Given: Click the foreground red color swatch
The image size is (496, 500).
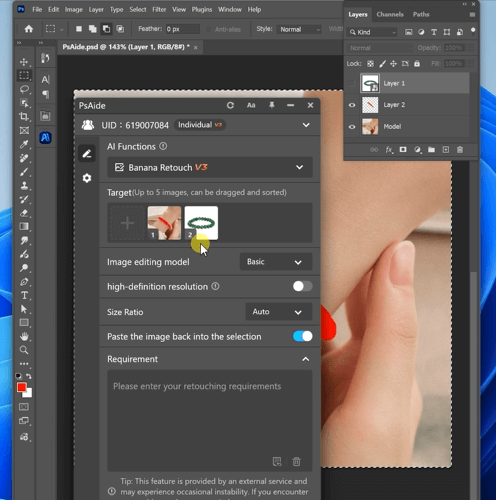Looking at the screenshot, I should click(x=22, y=387).
